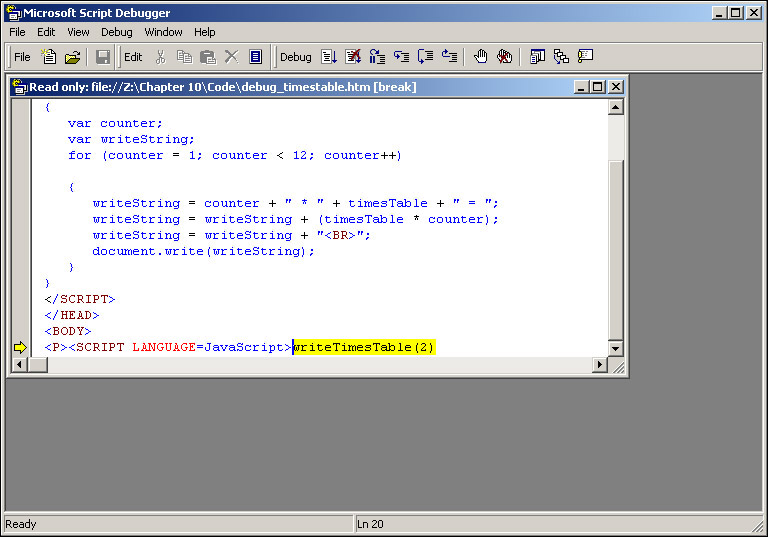Open the Command Window icon
Viewport: 768px width, 537px height.
coord(585,57)
